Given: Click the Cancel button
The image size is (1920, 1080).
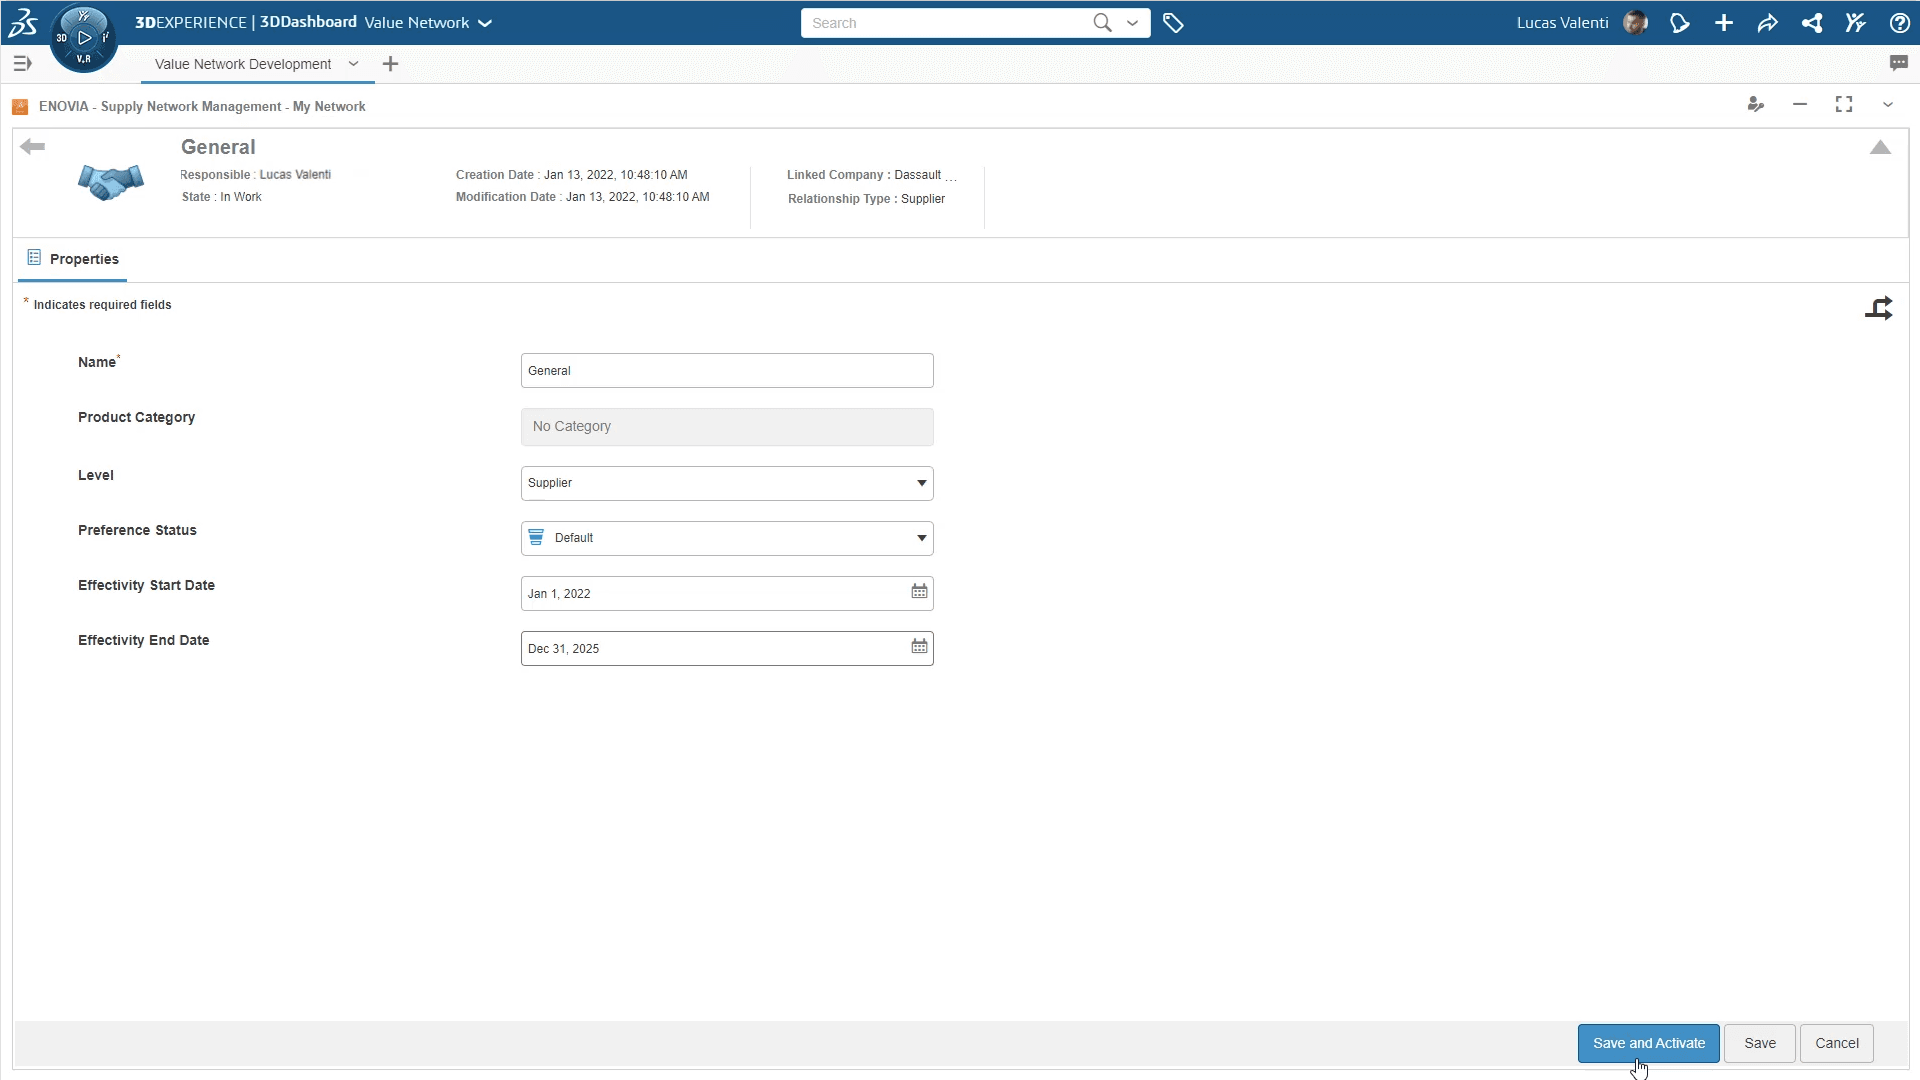Looking at the screenshot, I should [1837, 1043].
